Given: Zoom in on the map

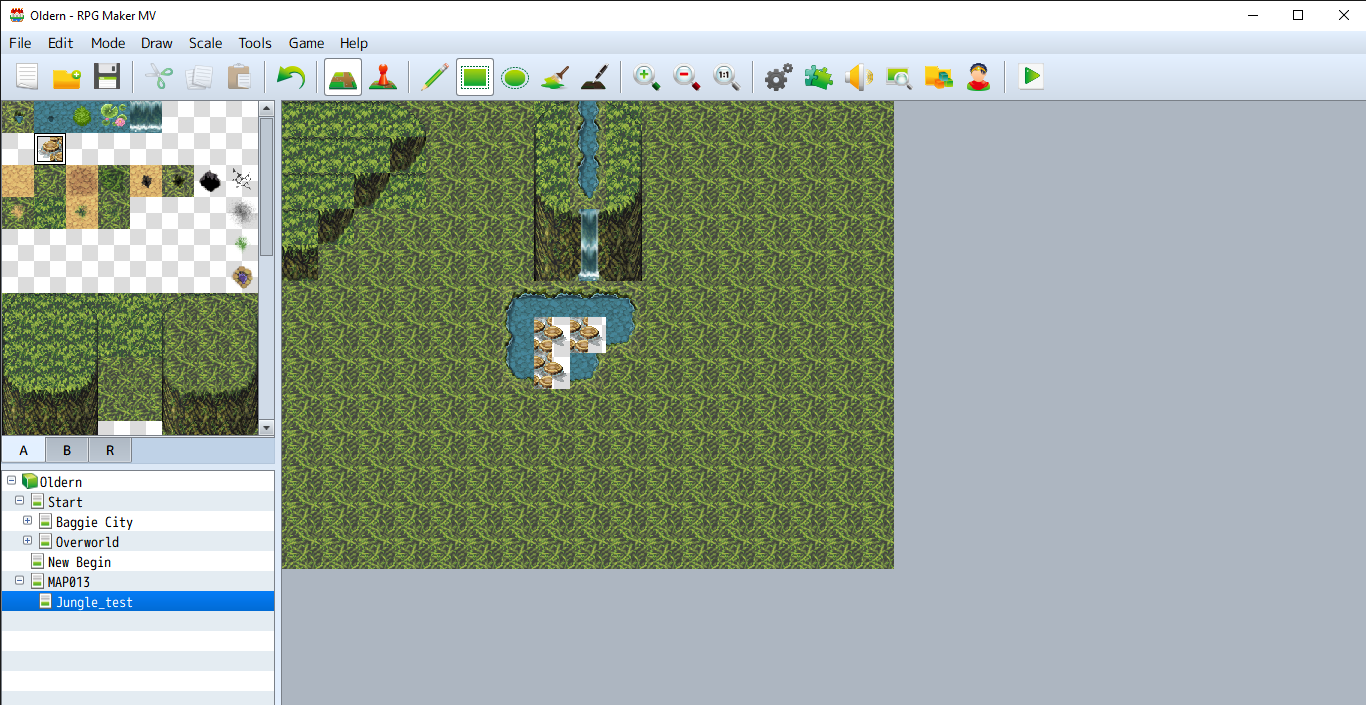Looking at the screenshot, I should pos(647,77).
